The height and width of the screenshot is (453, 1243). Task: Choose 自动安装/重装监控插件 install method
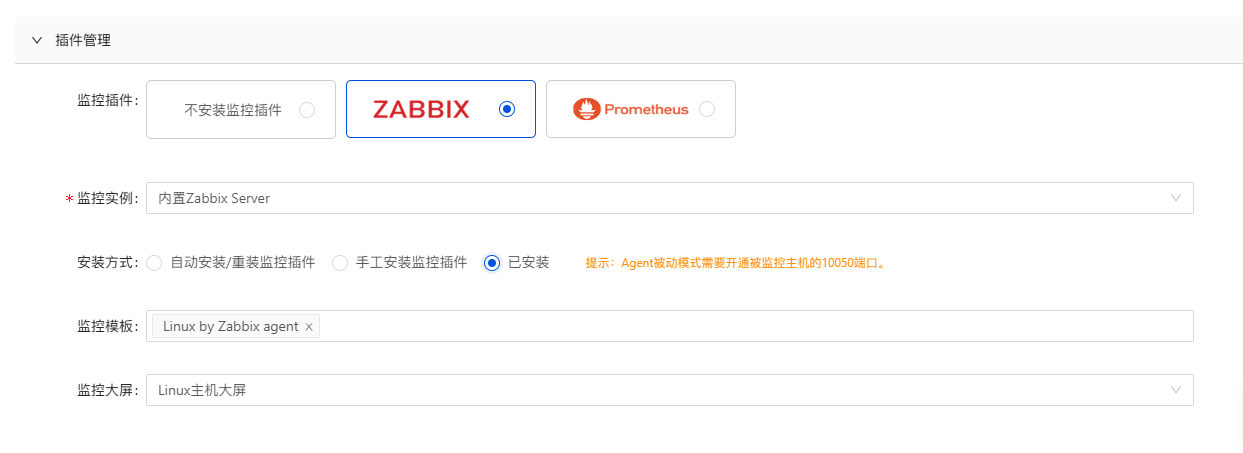click(154, 263)
